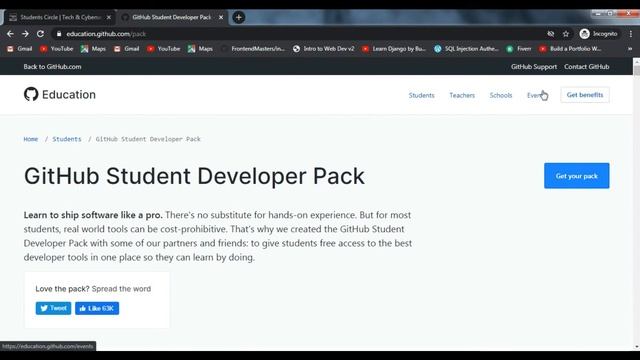Click the Tweet button
This screenshot has height=360, width=640.
53,308
